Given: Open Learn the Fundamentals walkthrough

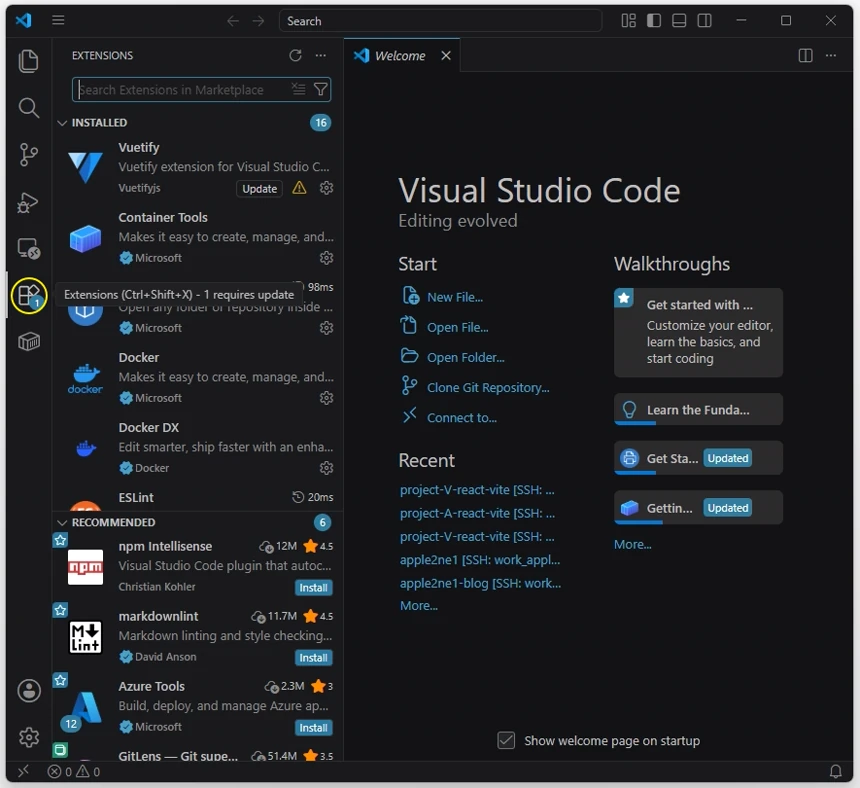Looking at the screenshot, I should point(698,410).
